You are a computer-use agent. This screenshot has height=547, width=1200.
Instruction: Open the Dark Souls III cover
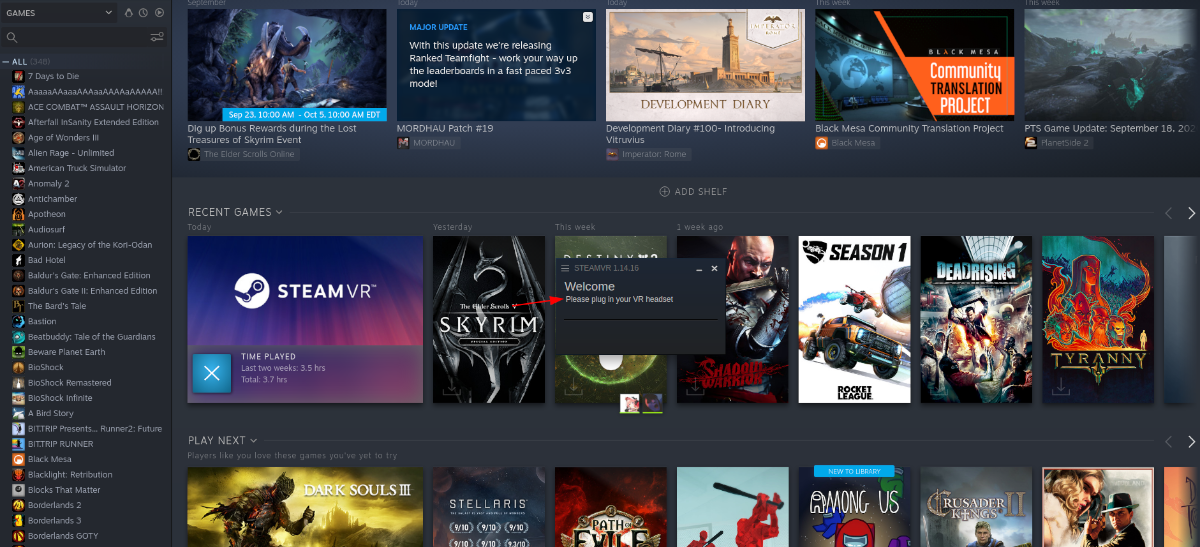point(305,507)
